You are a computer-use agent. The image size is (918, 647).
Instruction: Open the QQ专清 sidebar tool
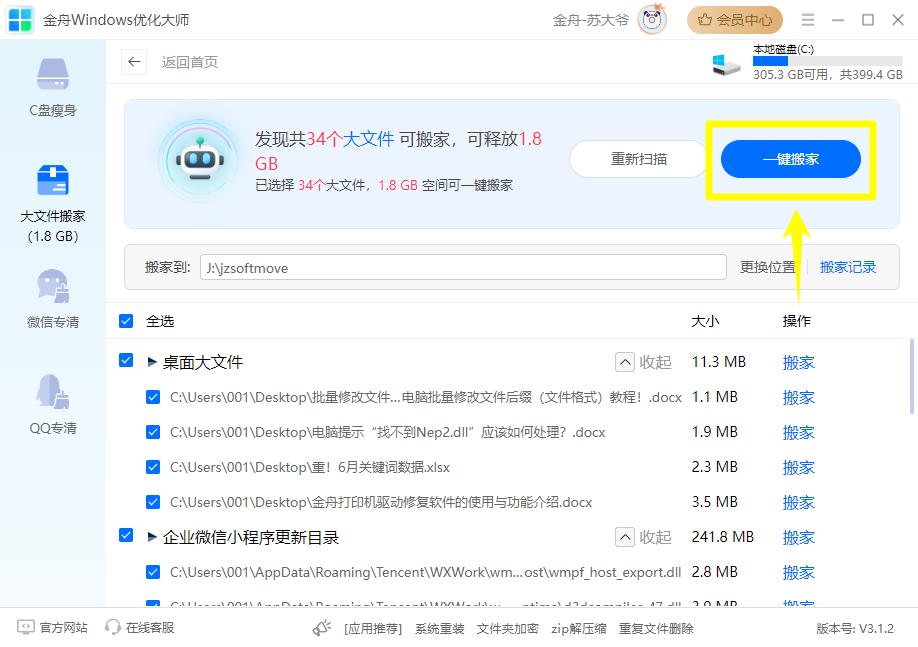click(53, 405)
